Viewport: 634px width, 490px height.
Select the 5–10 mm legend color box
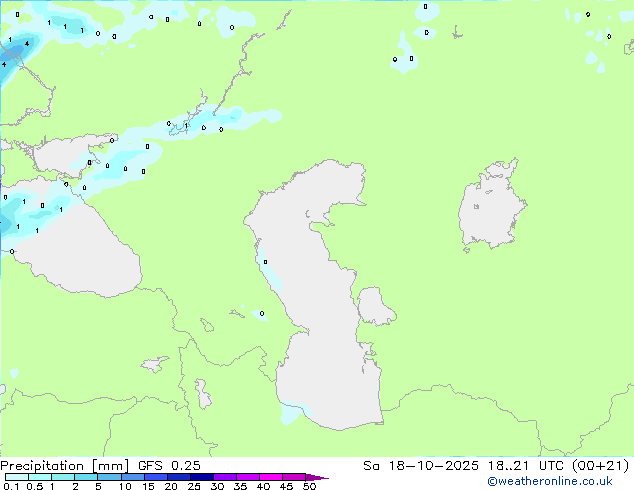(109, 477)
